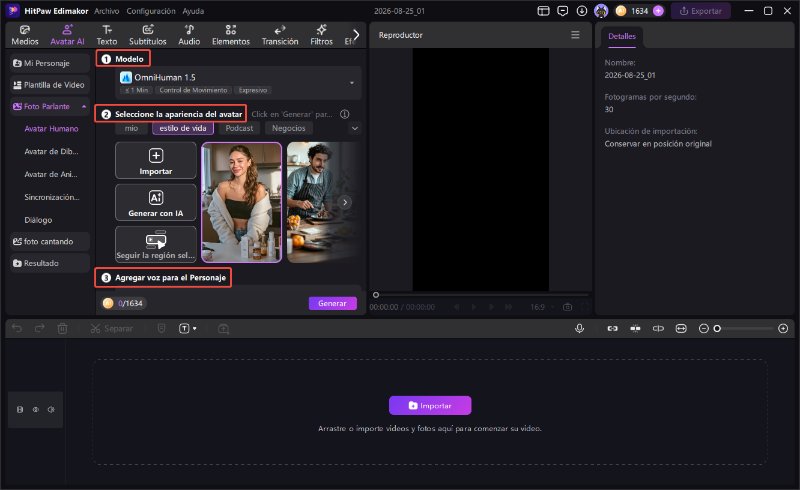Open the Subtítulos tab

(x=147, y=35)
